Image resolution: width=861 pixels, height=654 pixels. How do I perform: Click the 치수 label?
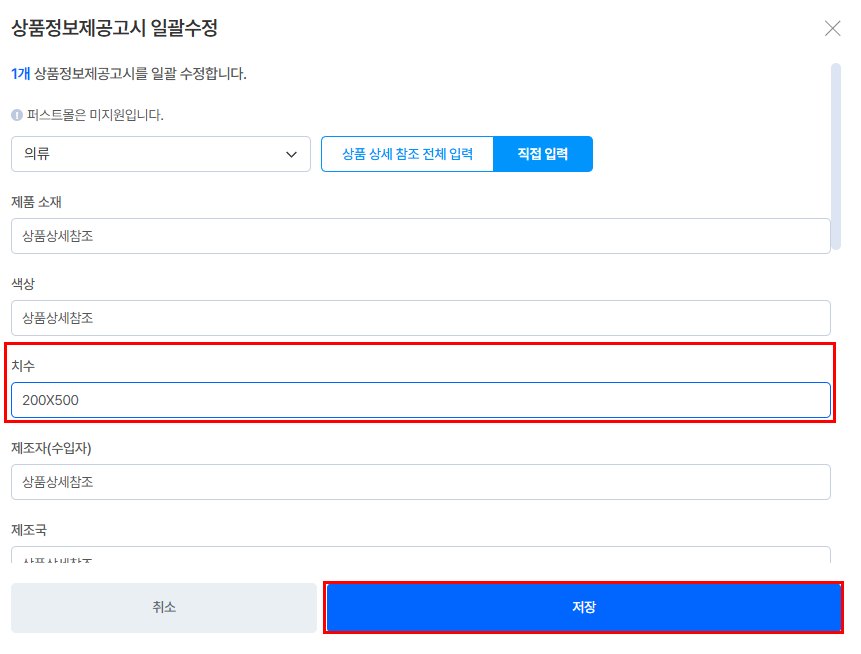(23, 366)
